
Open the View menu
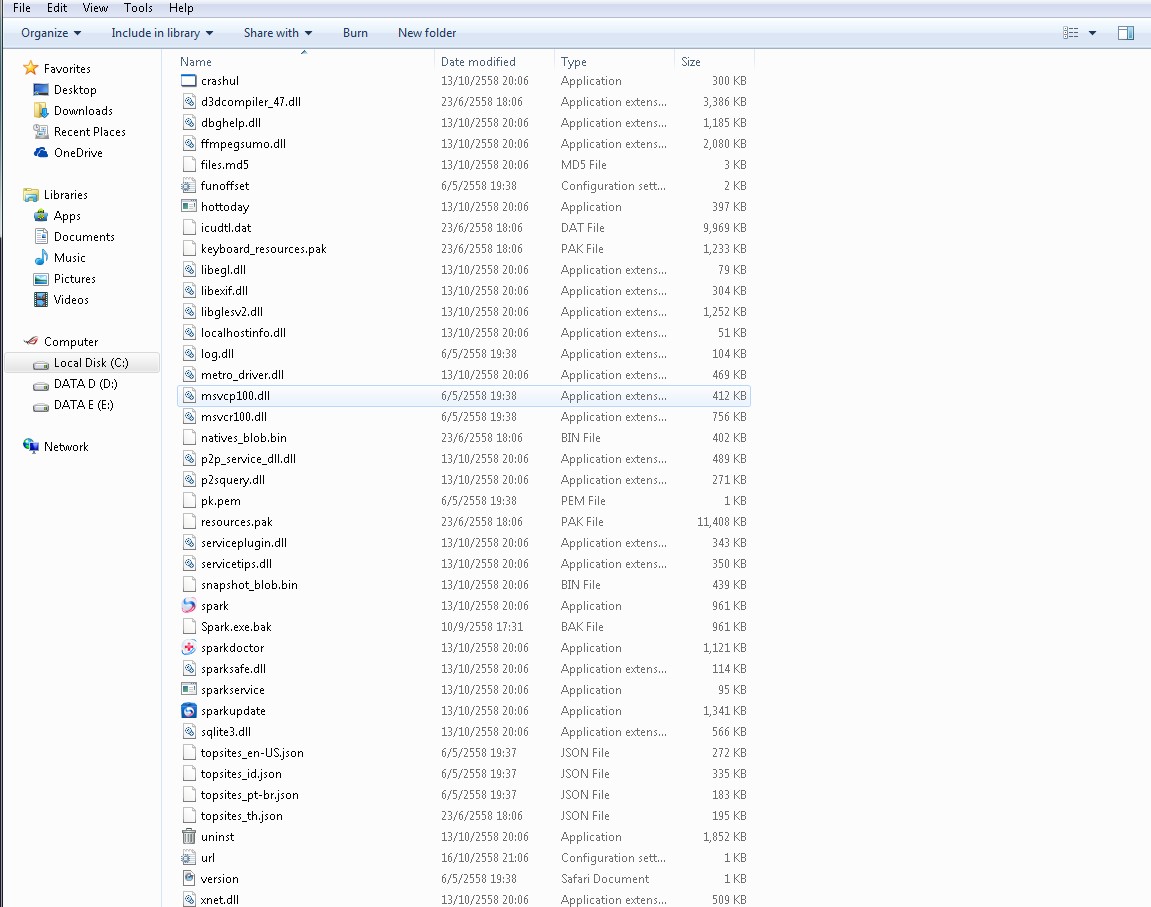click(x=95, y=8)
